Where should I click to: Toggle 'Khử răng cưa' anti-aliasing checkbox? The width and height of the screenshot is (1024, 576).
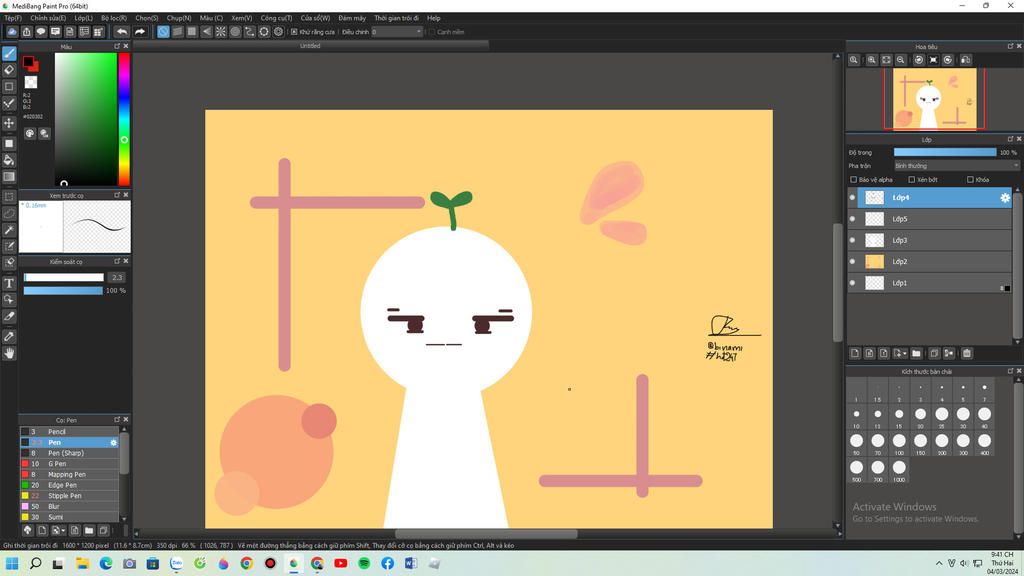(294, 32)
